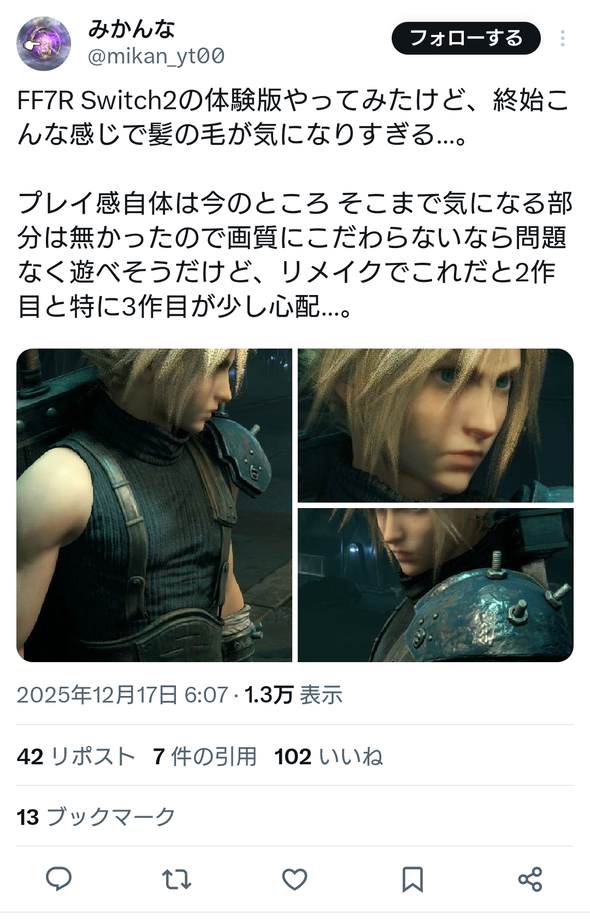Viewport: 590px width, 920px height.
Task: Open the bottom-right shoulder armor image
Action: pos(436,585)
